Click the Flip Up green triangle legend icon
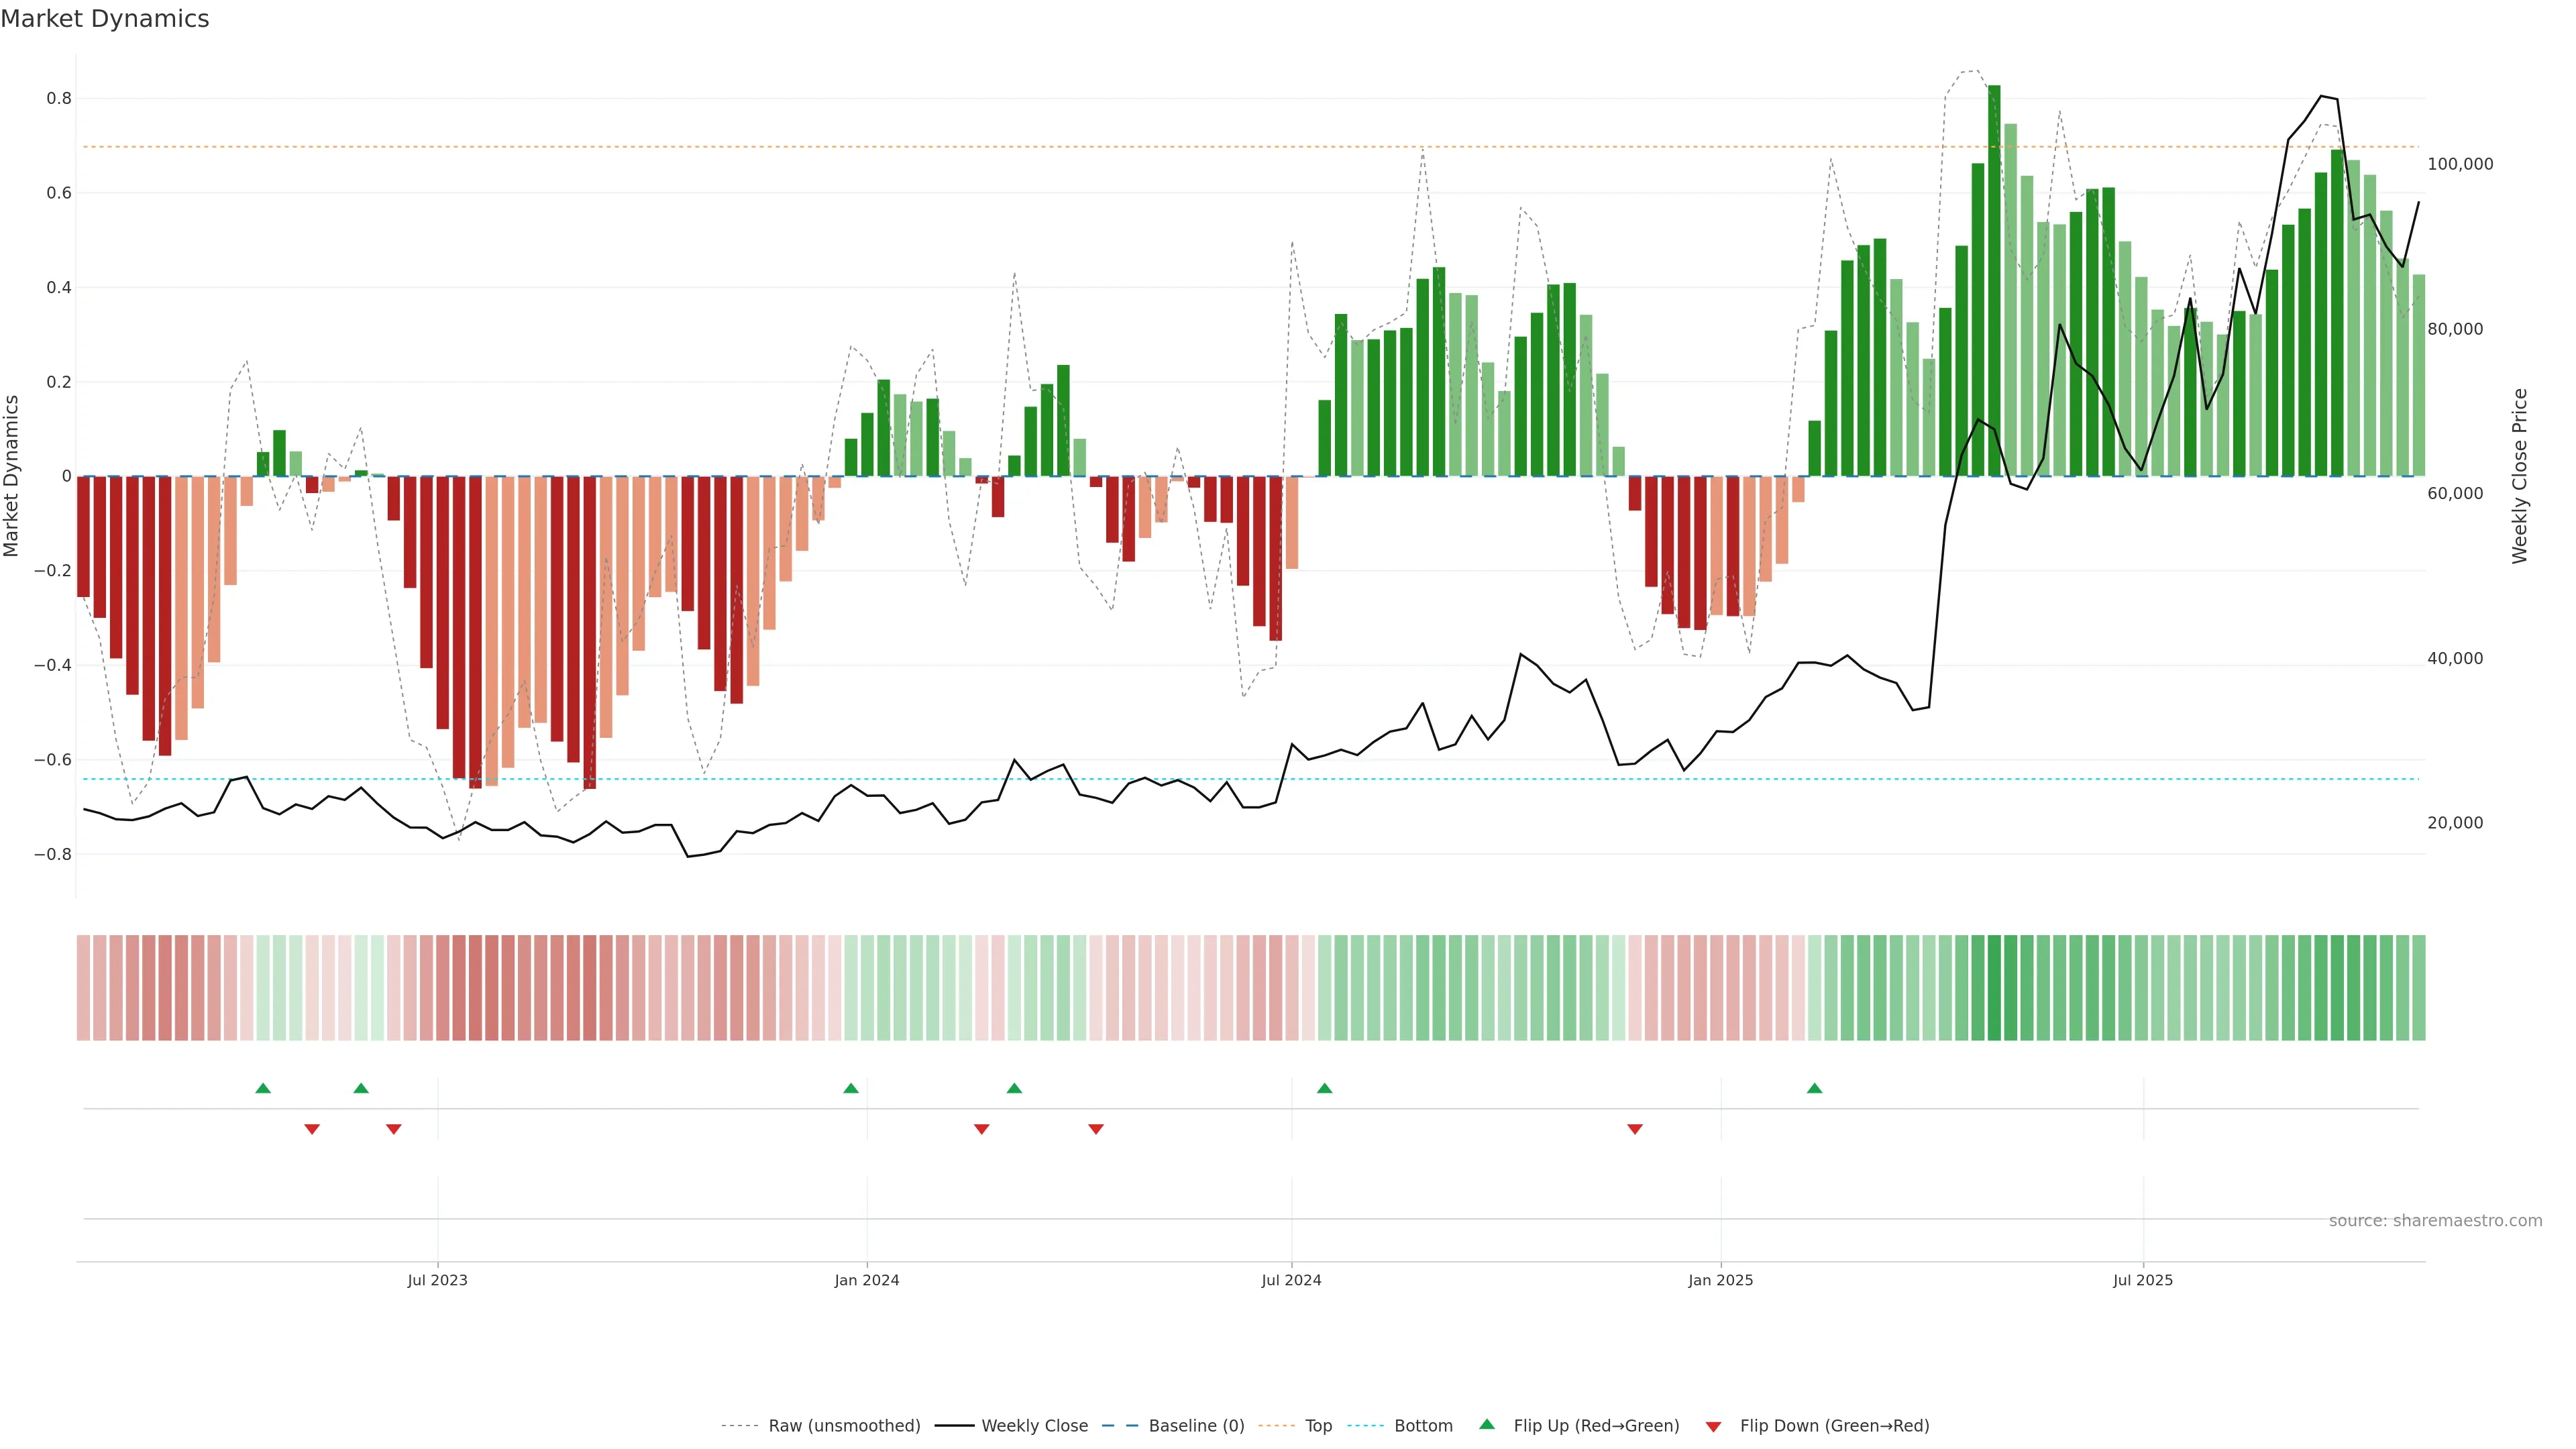Image resolution: width=2576 pixels, height=1449 pixels. [x=1487, y=1424]
